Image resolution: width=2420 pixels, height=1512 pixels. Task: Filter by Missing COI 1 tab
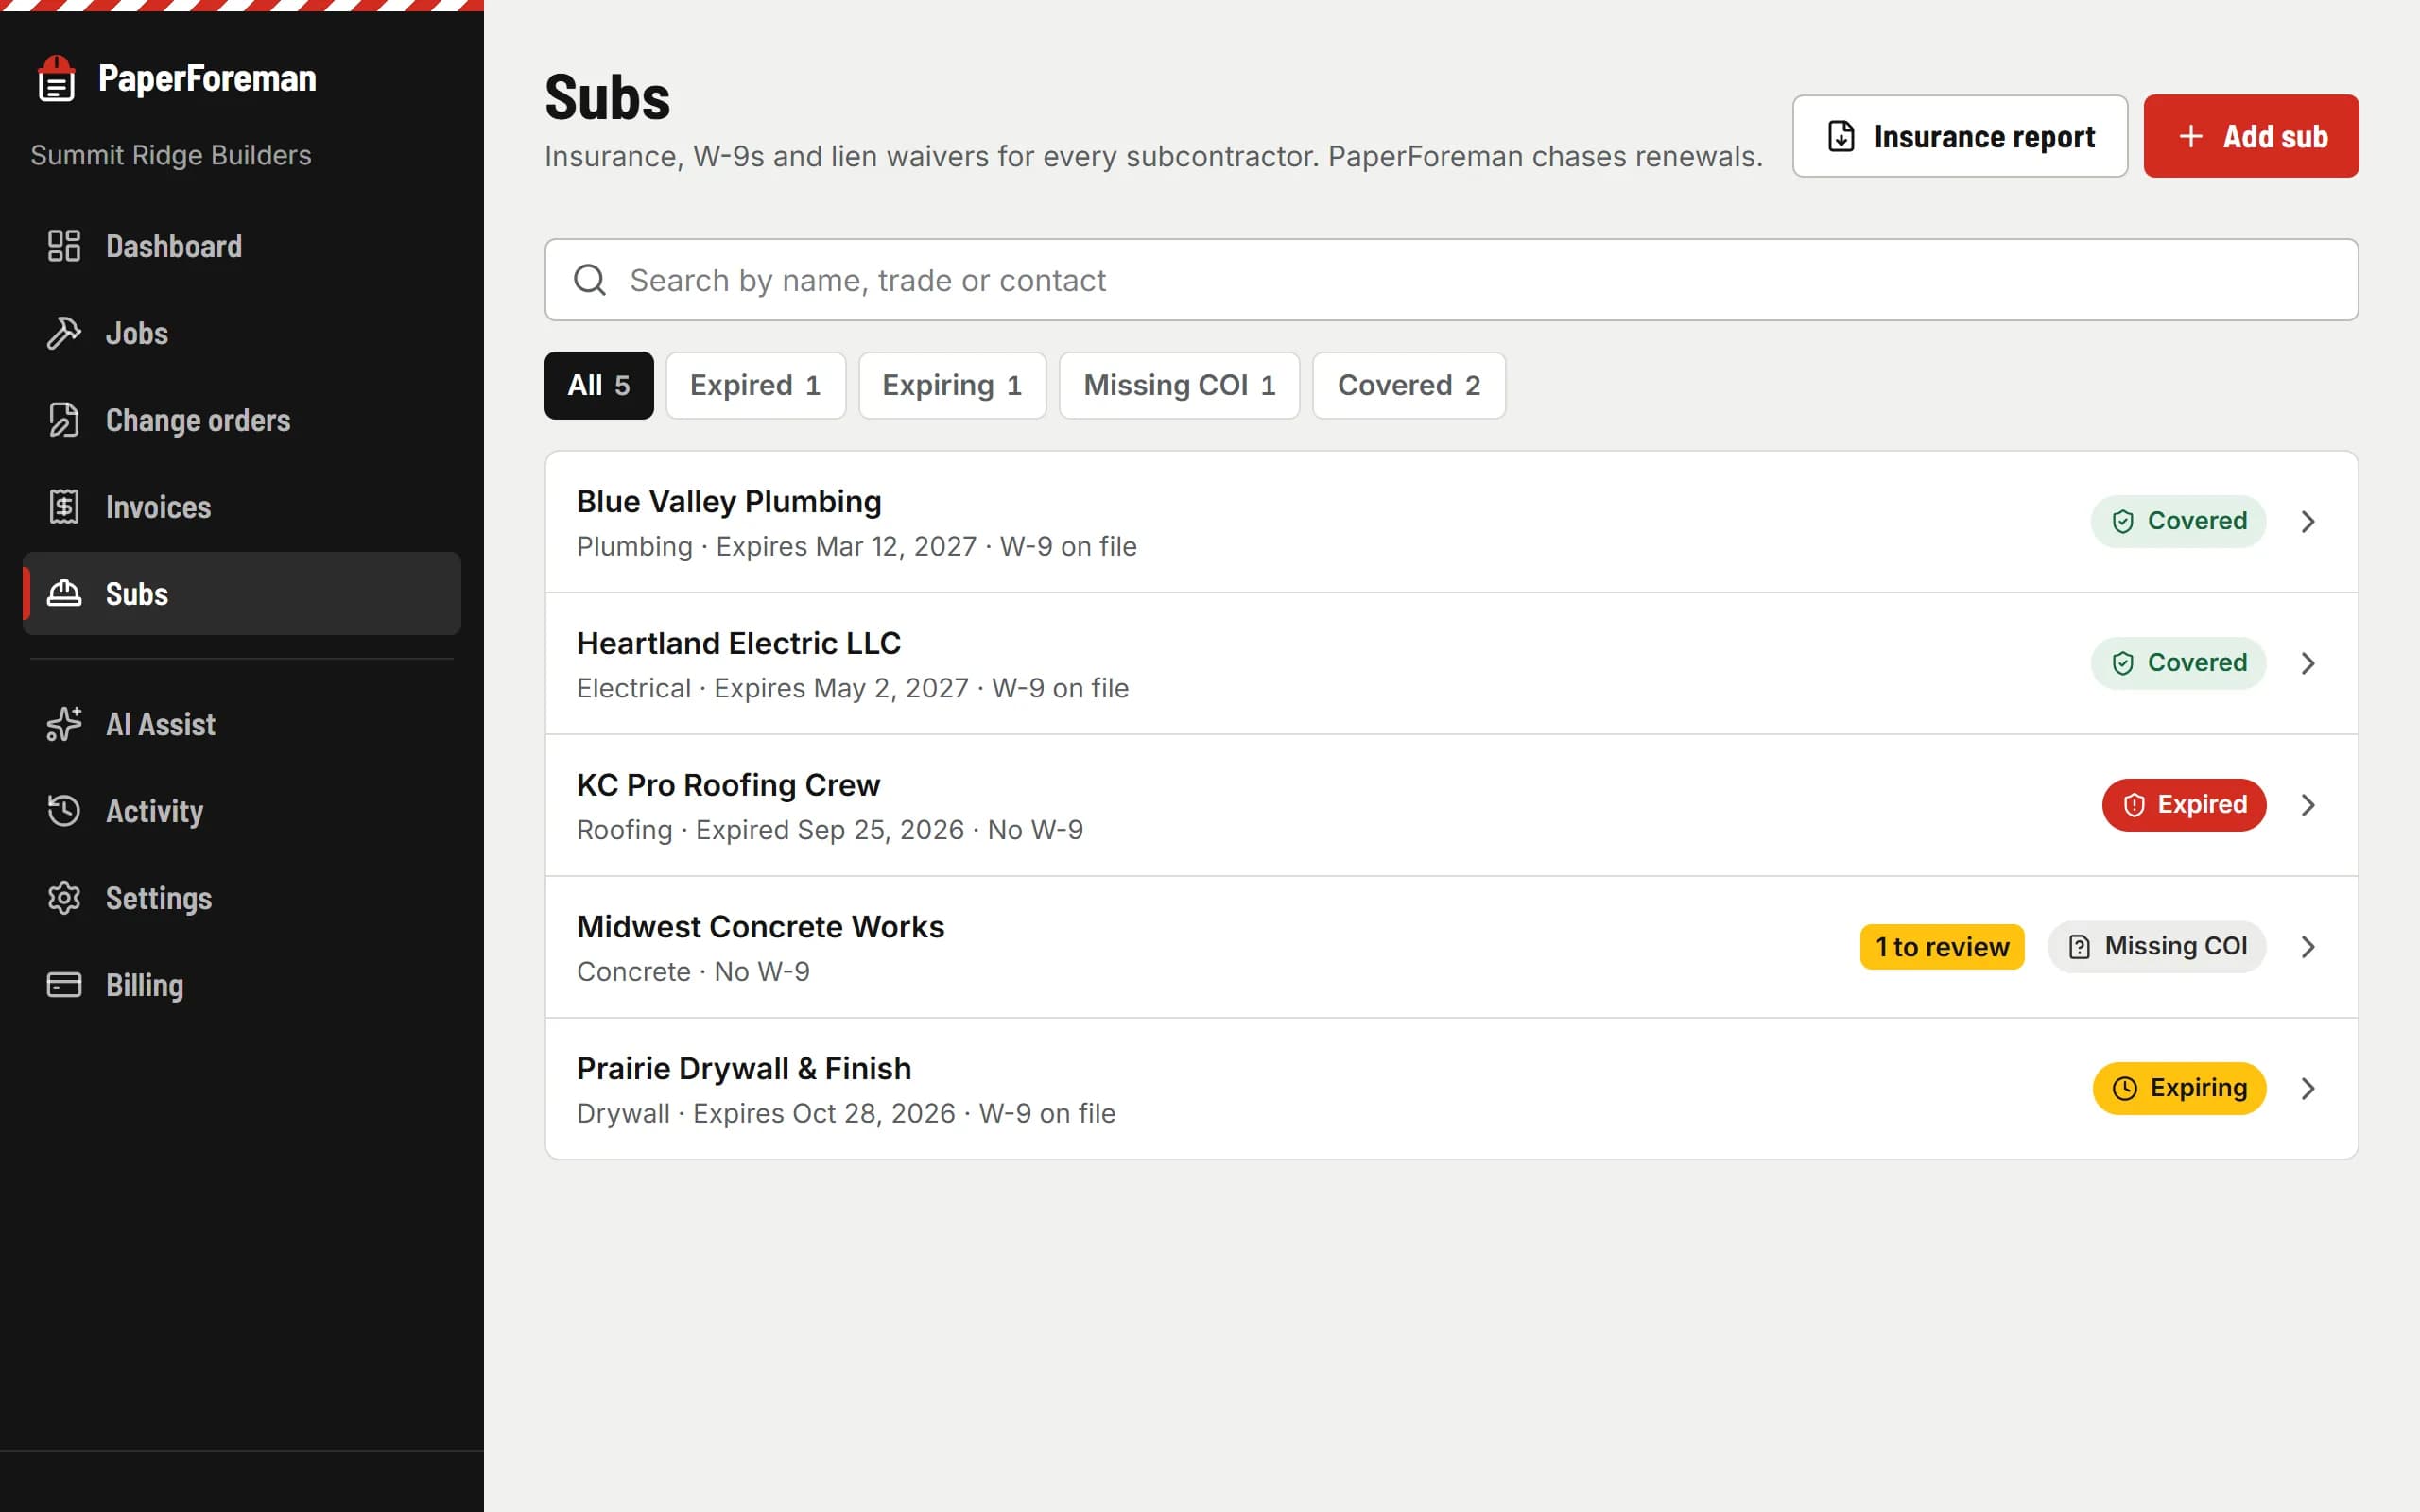(x=1179, y=385)
